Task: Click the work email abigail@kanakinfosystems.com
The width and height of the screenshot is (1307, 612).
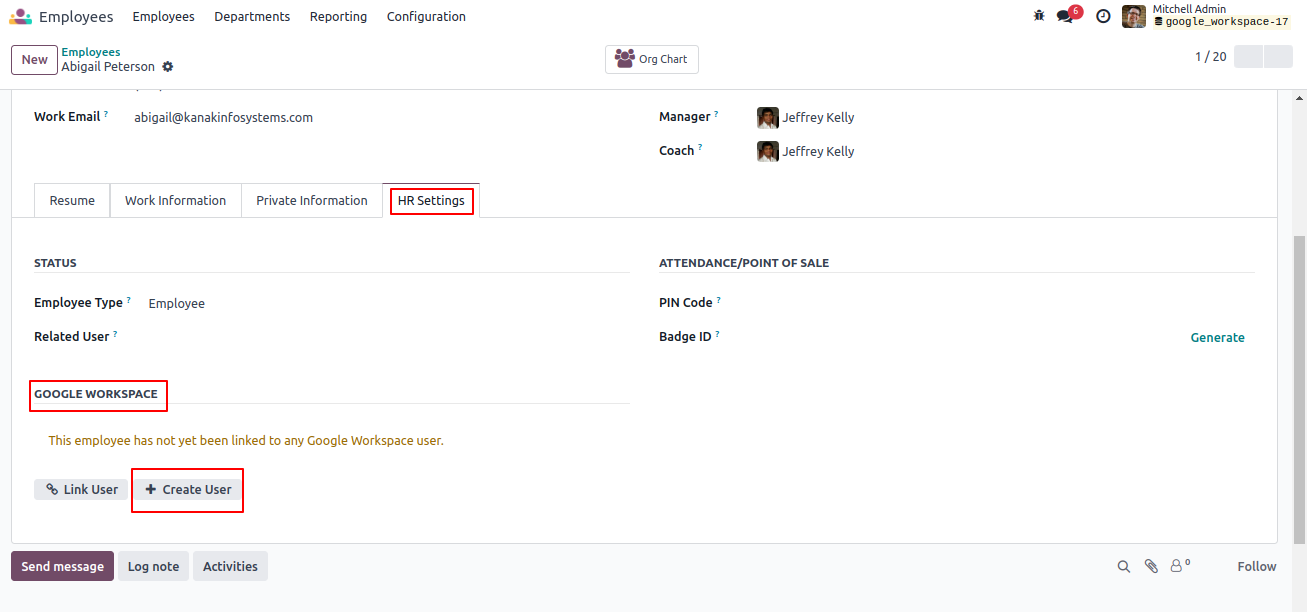Action: point(224,117)
